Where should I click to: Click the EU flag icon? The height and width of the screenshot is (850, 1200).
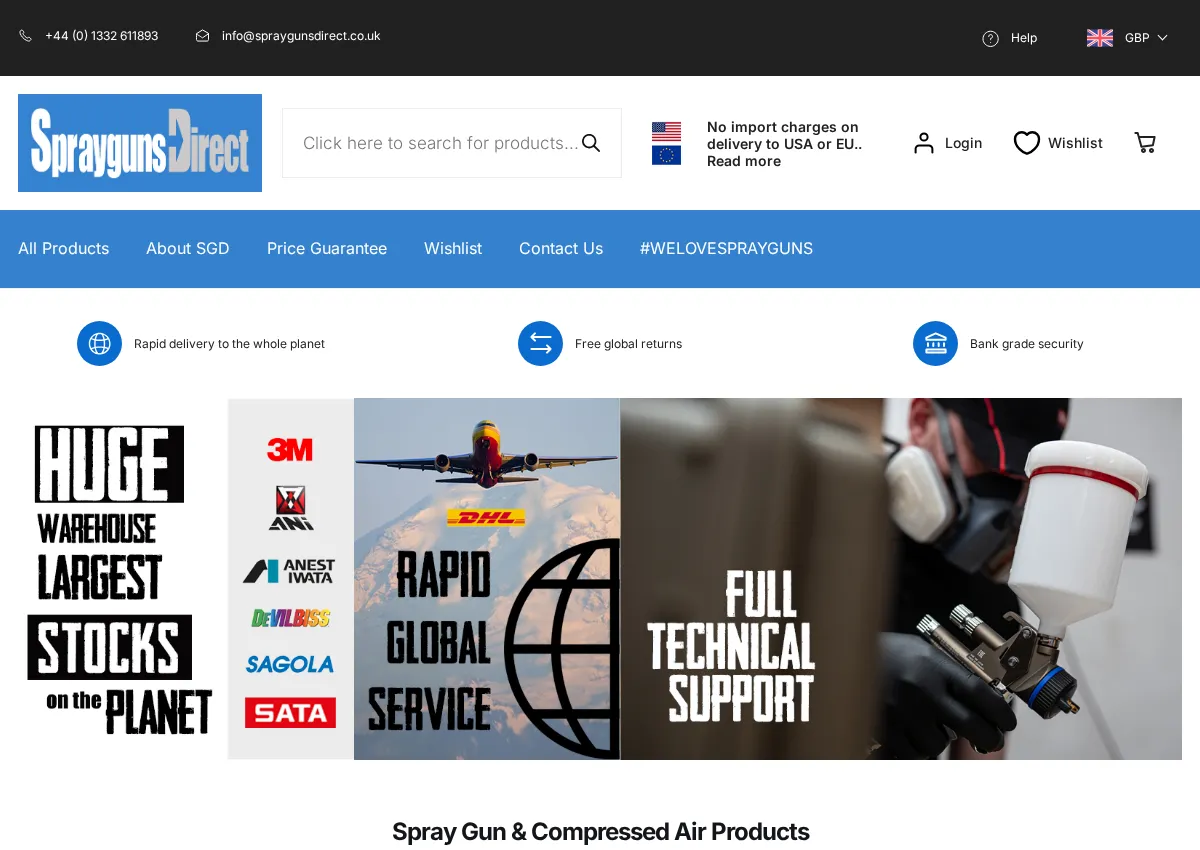[666, 155]
